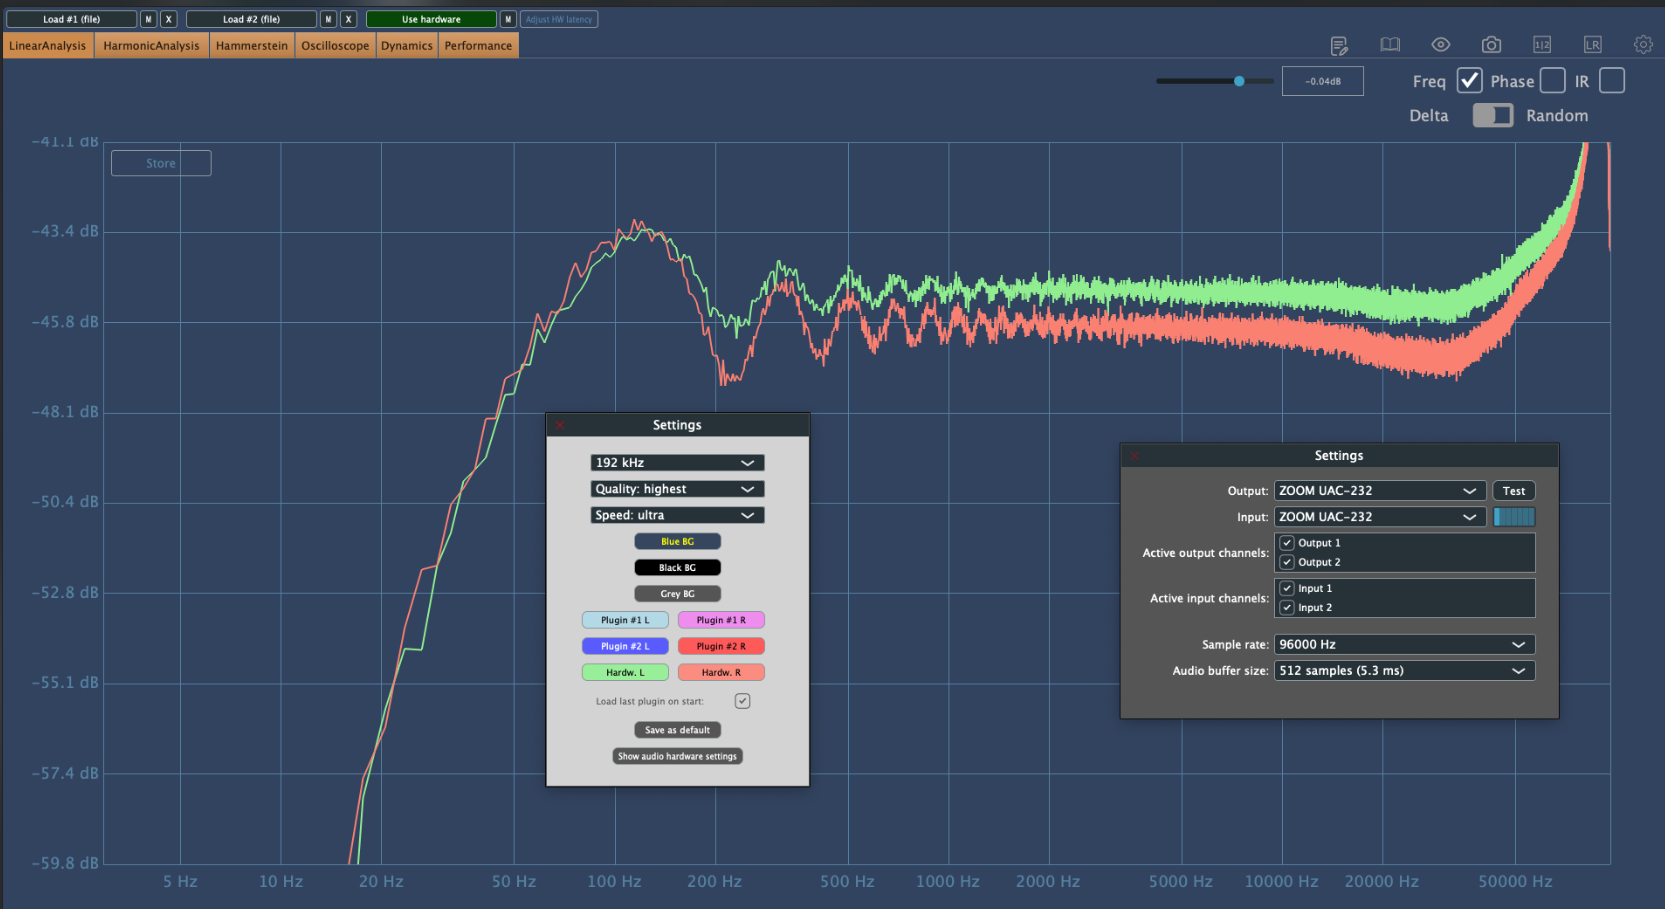
Task: Open the Sample rate 96000 Hz dropdown
Action: (x=1404, y=645)
